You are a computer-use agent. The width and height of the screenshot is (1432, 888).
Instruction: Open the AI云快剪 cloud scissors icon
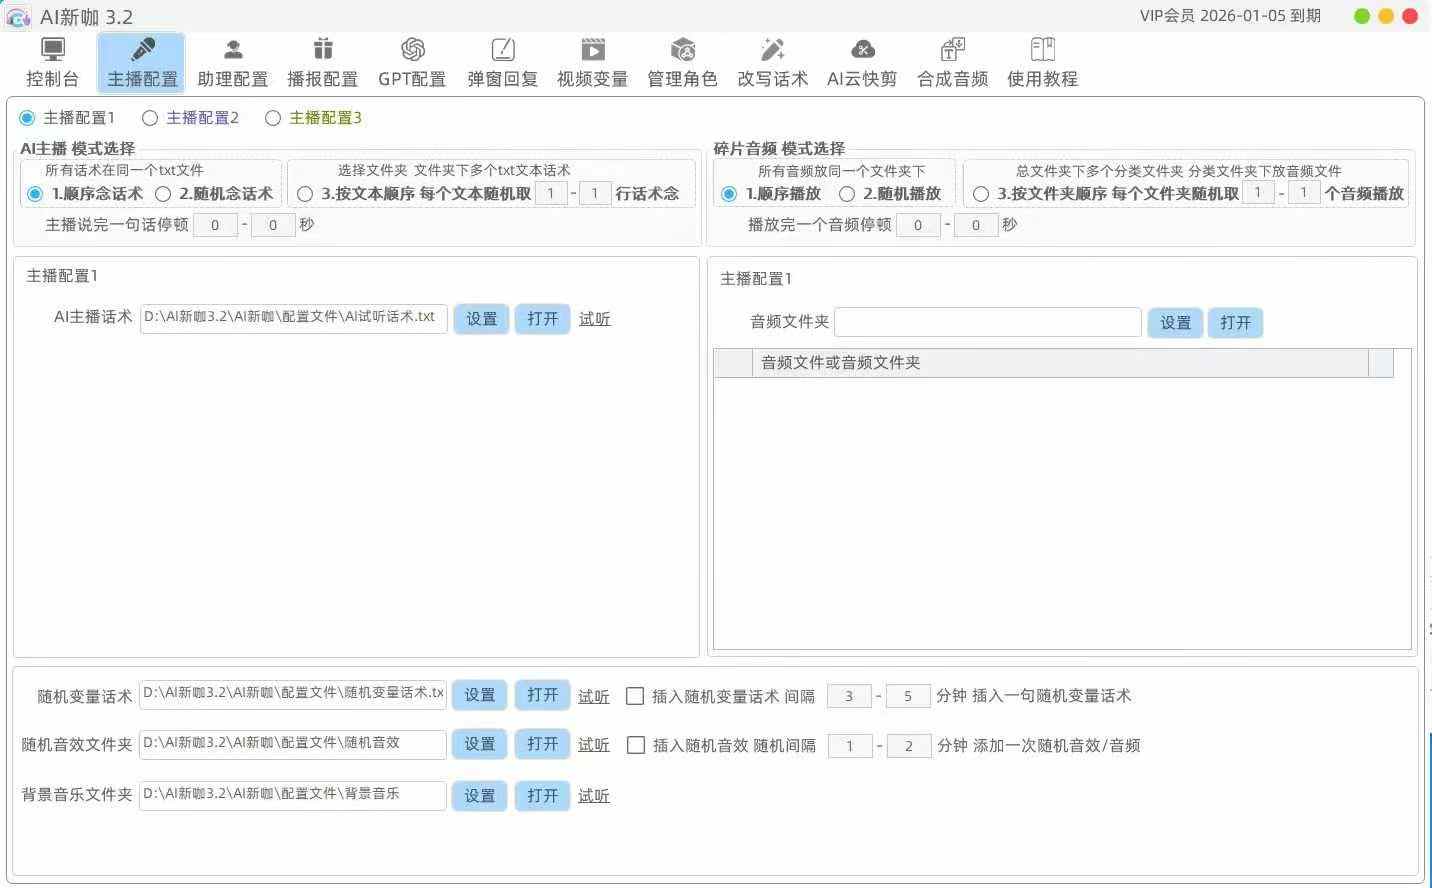862,51
